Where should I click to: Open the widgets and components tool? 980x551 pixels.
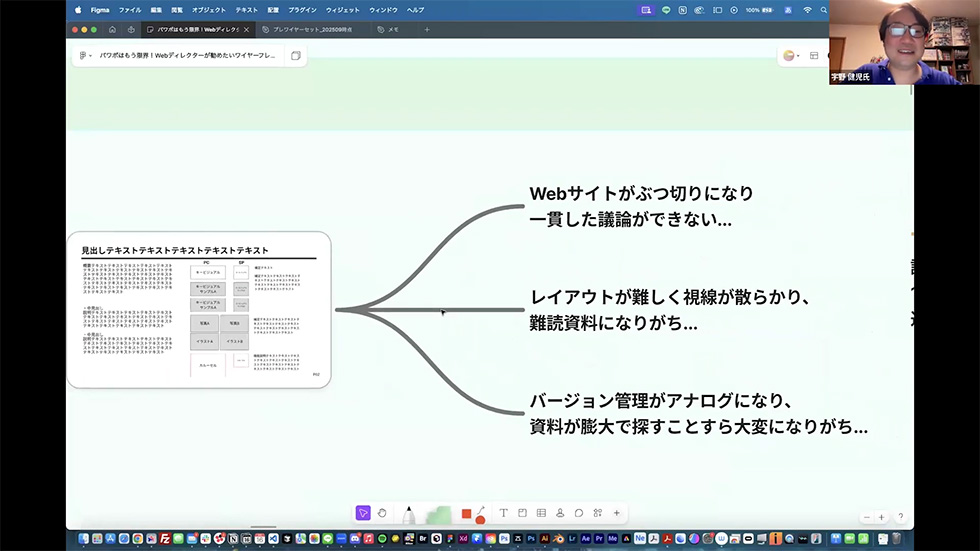tap(598, 513)
